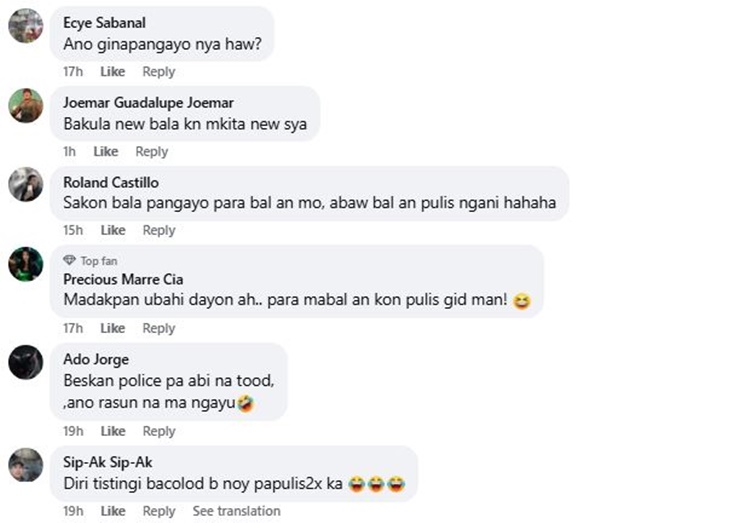Open the 17h timestamp on Ecye's comment
The width and height of the screenshot is (750, 523).
[73, 72]
